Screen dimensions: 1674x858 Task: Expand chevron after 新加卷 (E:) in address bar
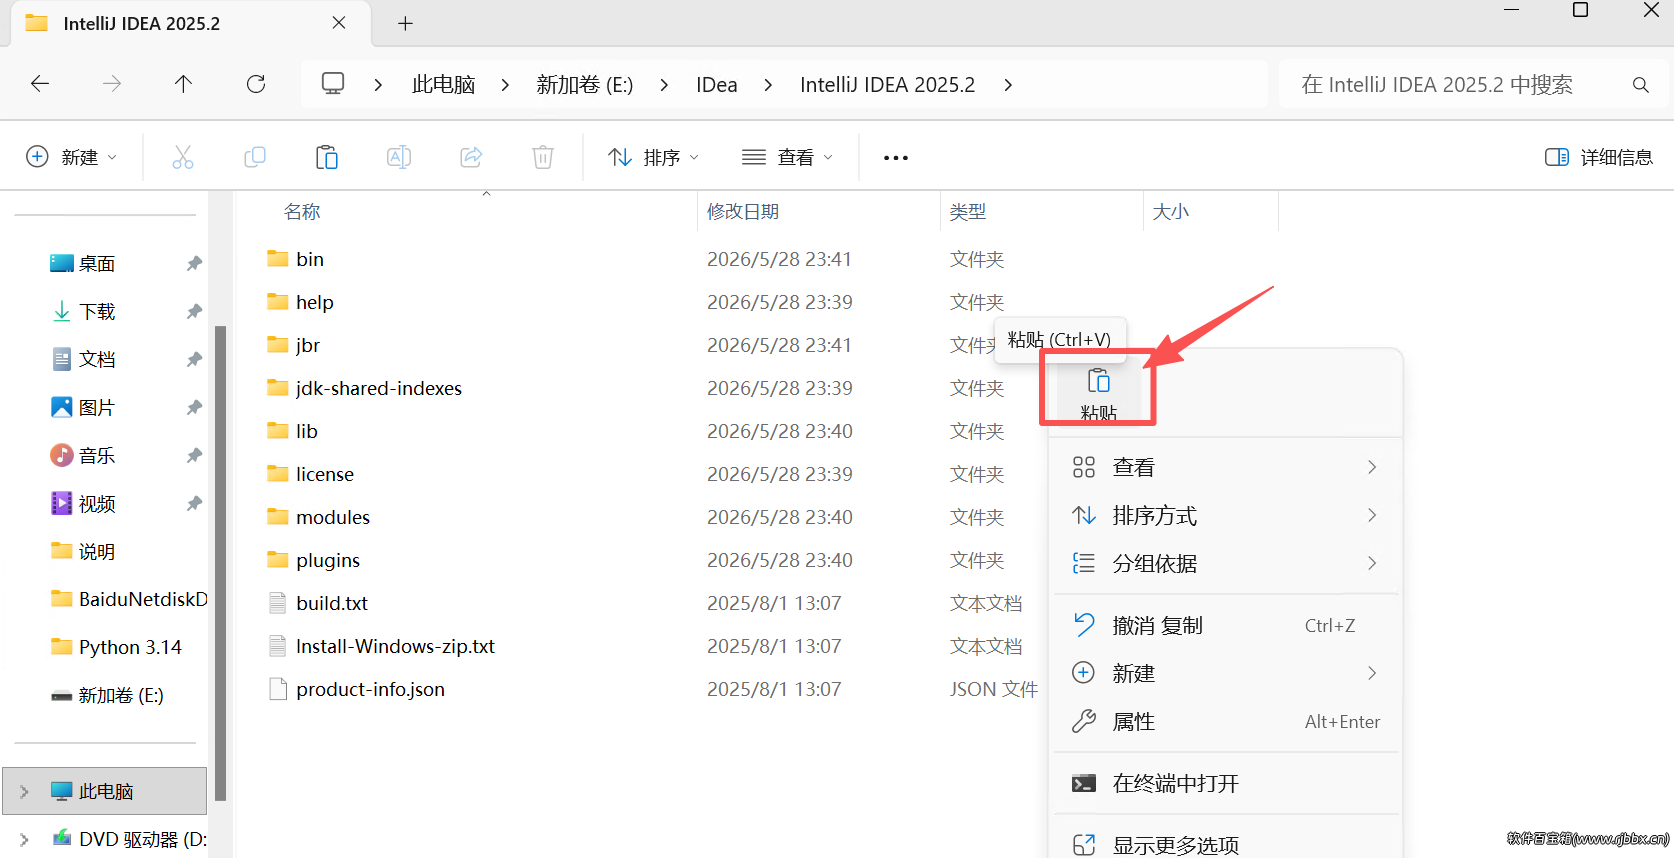point(664,85)
